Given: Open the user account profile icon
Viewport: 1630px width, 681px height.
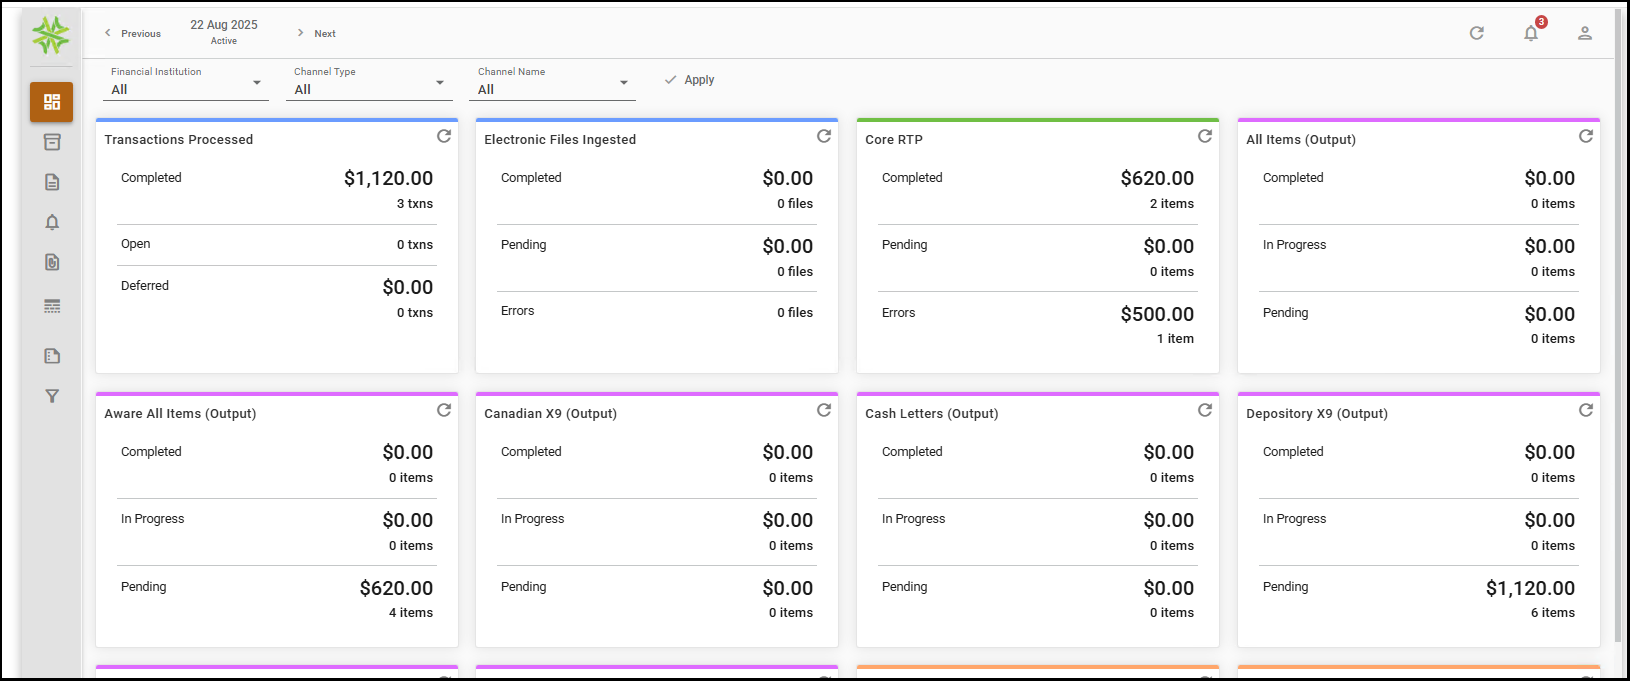Looking at the screenshot, I should pos(1585,33).
